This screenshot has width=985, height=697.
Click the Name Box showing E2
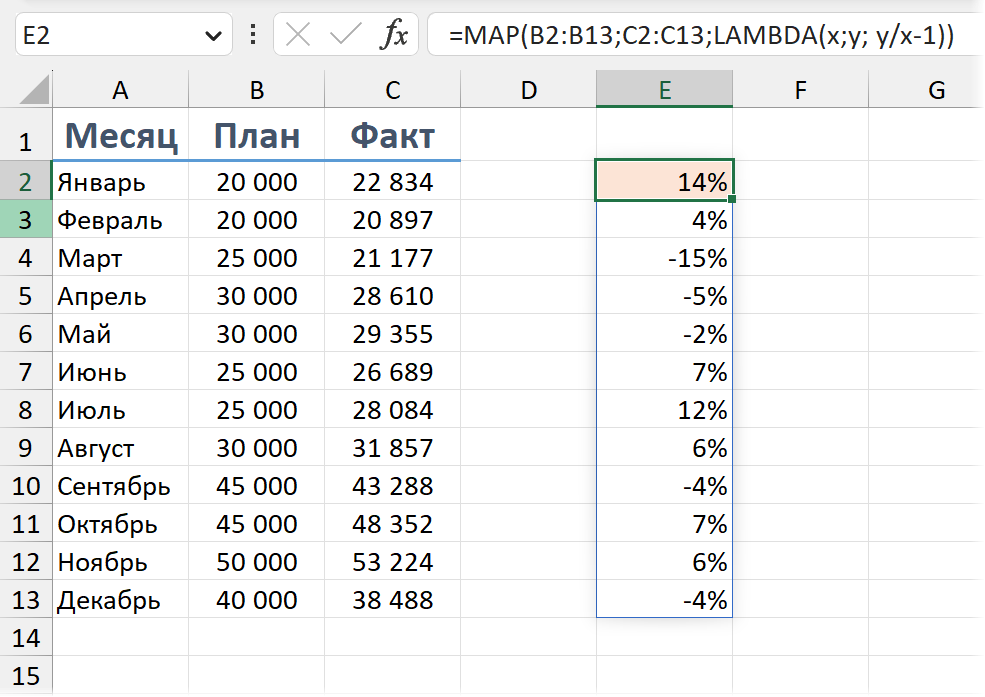coord(124,35)
